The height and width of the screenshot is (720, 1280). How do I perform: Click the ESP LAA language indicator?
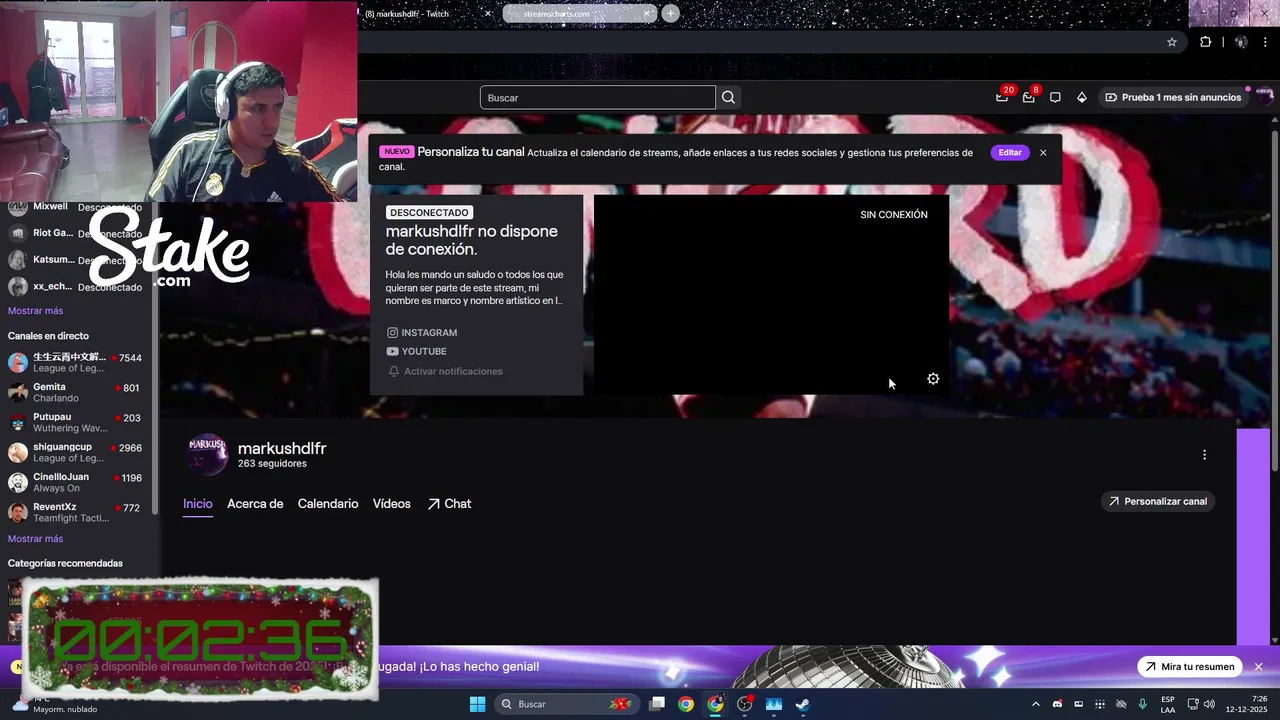[1168, 704]
